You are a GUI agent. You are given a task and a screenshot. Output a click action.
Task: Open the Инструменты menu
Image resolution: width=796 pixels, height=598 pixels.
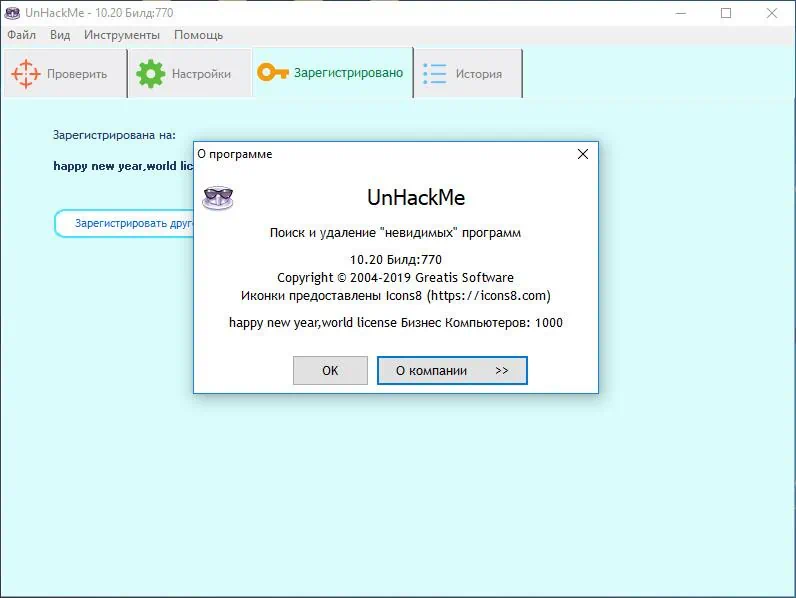click(x=122, y=35)
